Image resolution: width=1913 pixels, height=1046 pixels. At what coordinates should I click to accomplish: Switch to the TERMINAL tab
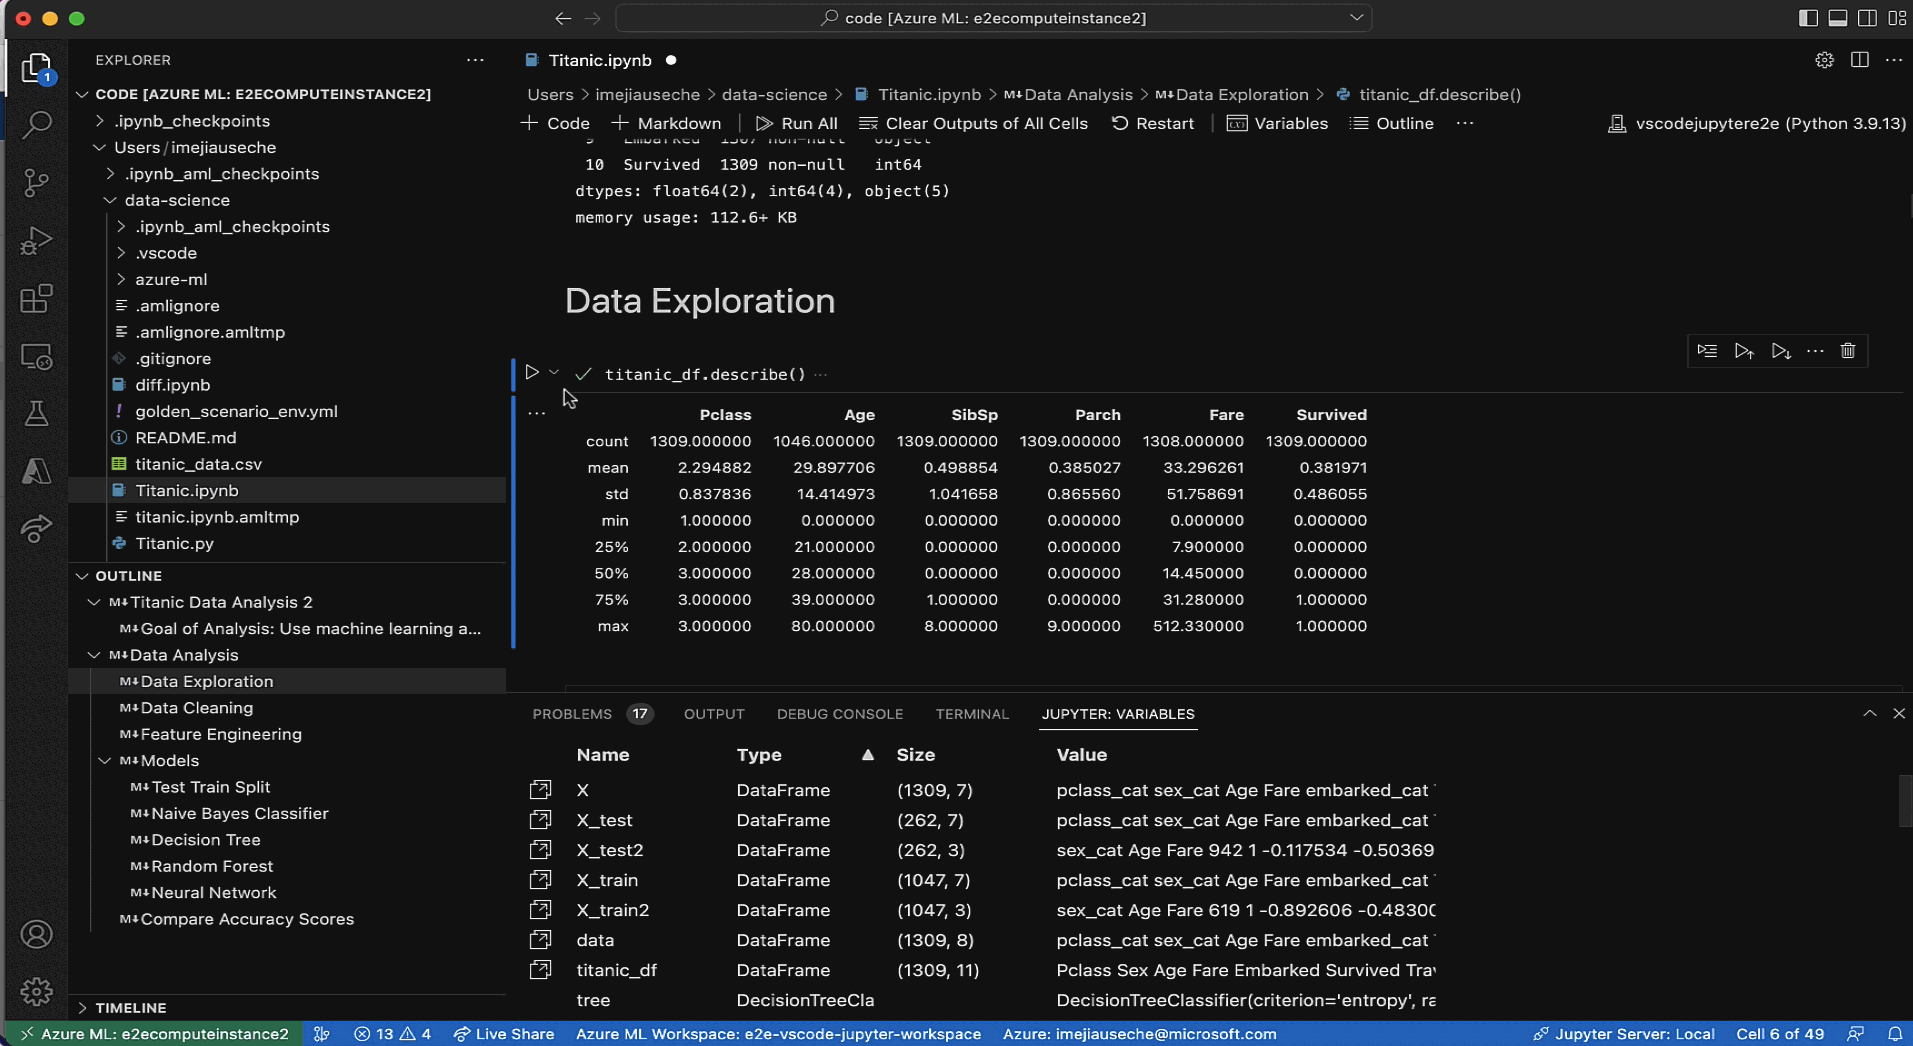pyautogui.click(x=972, y=714)
